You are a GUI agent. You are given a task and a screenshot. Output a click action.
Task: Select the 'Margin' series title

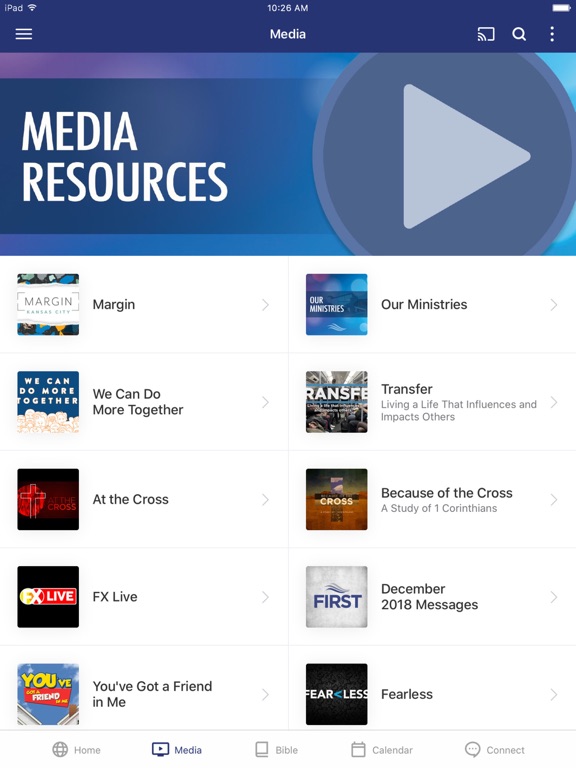point(114,305)
